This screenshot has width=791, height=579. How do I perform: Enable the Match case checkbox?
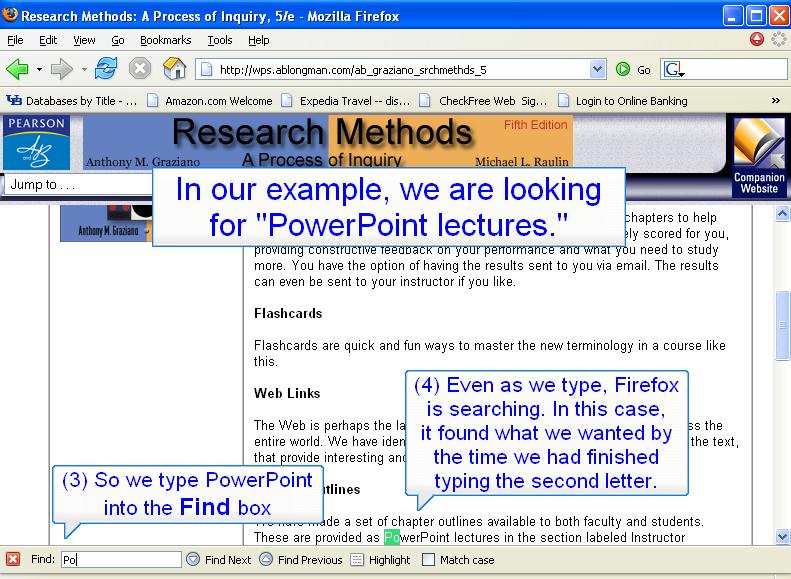click(428, 559)
